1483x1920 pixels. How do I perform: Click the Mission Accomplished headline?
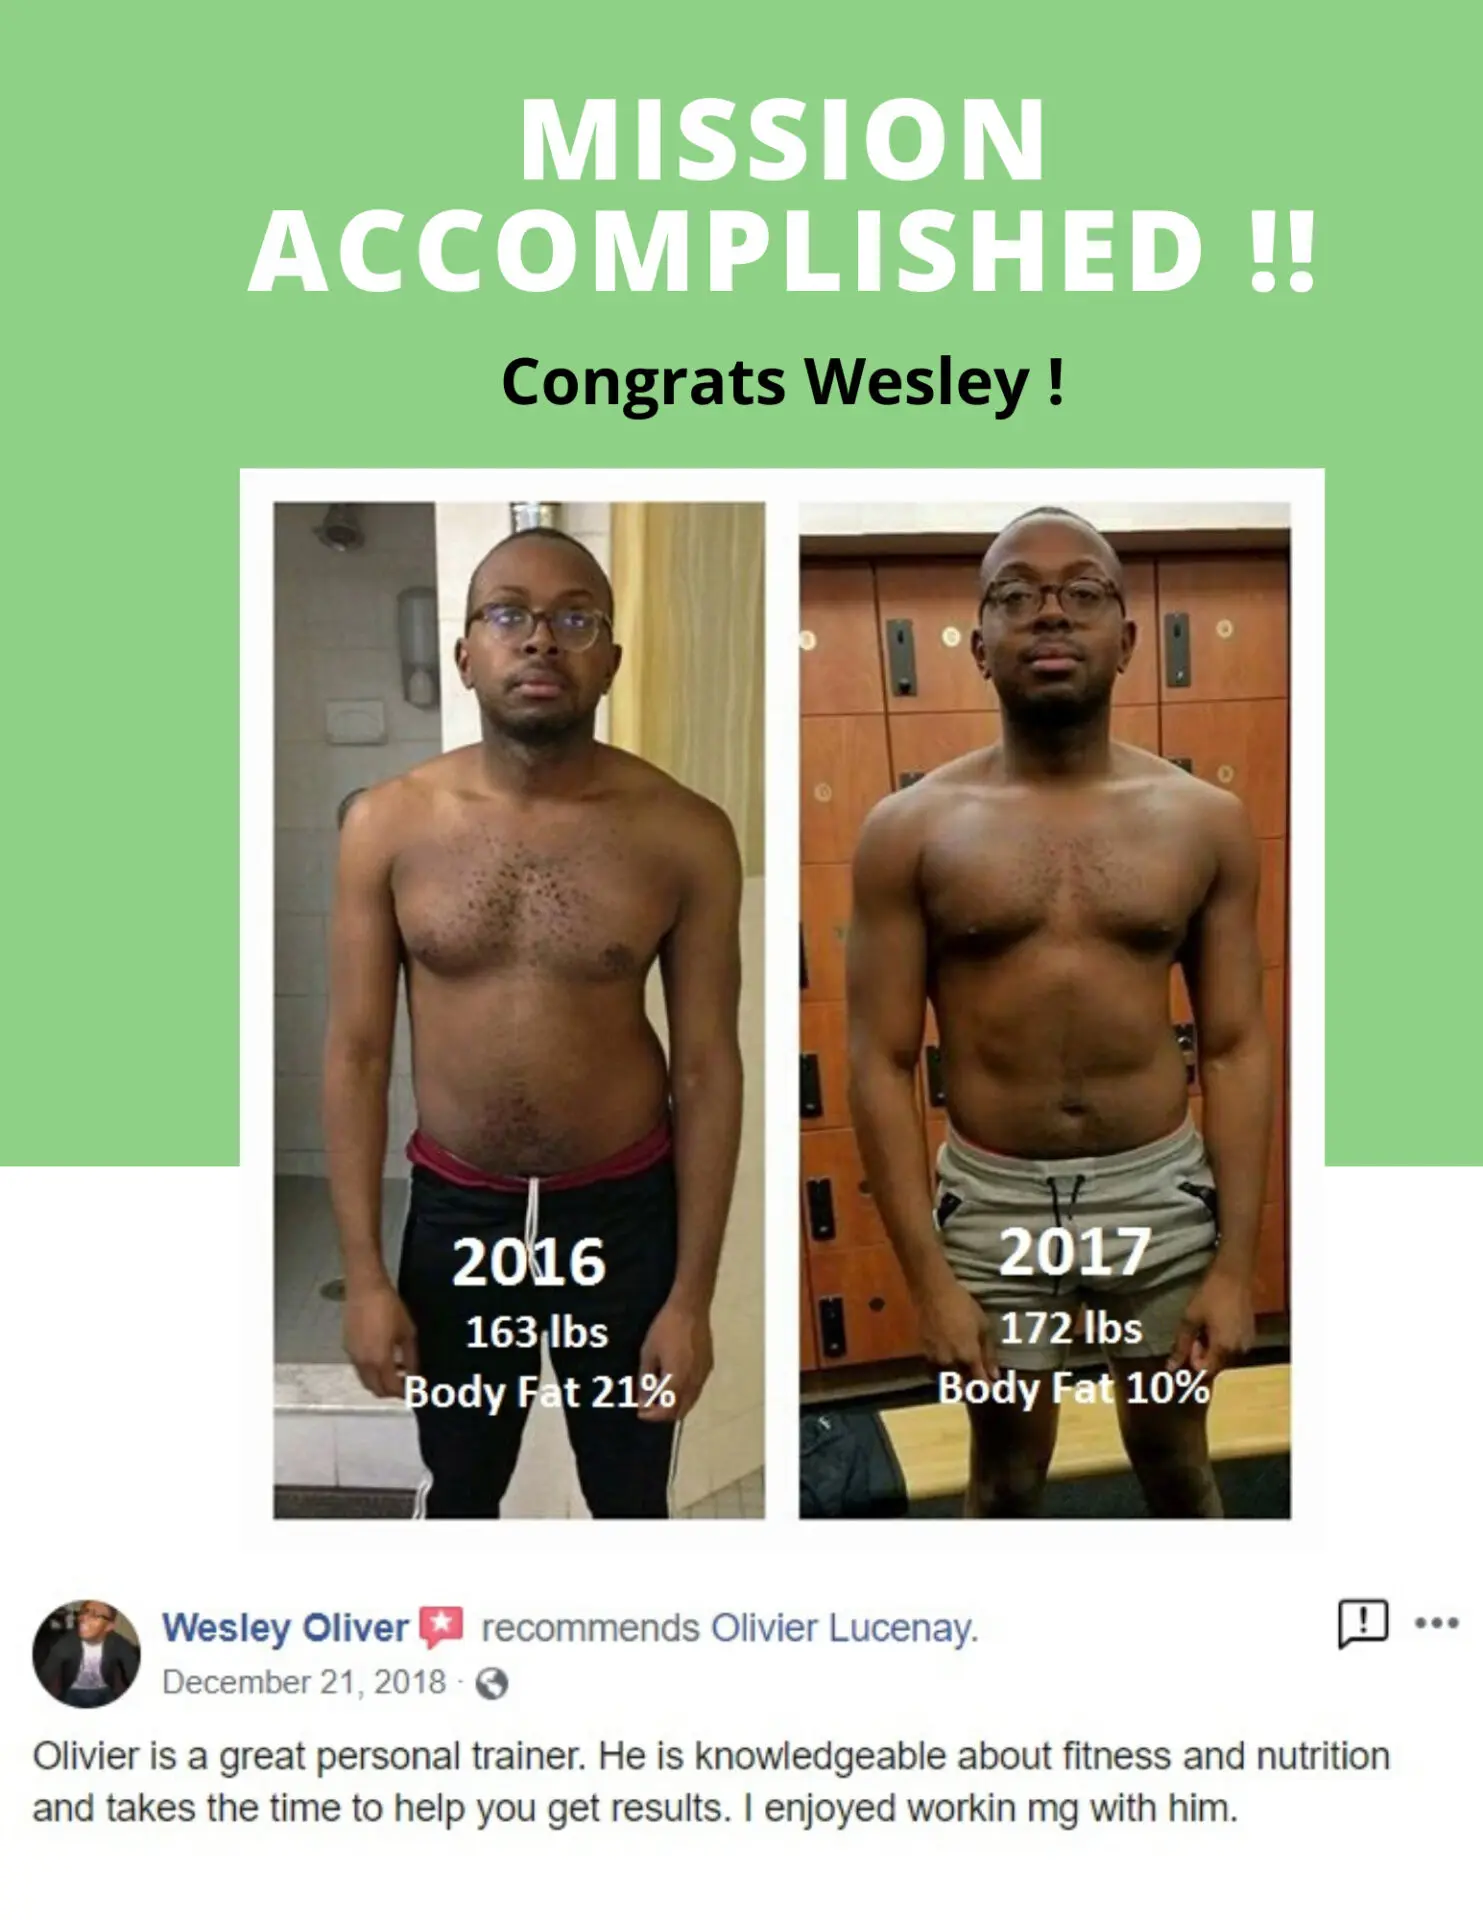(x=783, y=195)
